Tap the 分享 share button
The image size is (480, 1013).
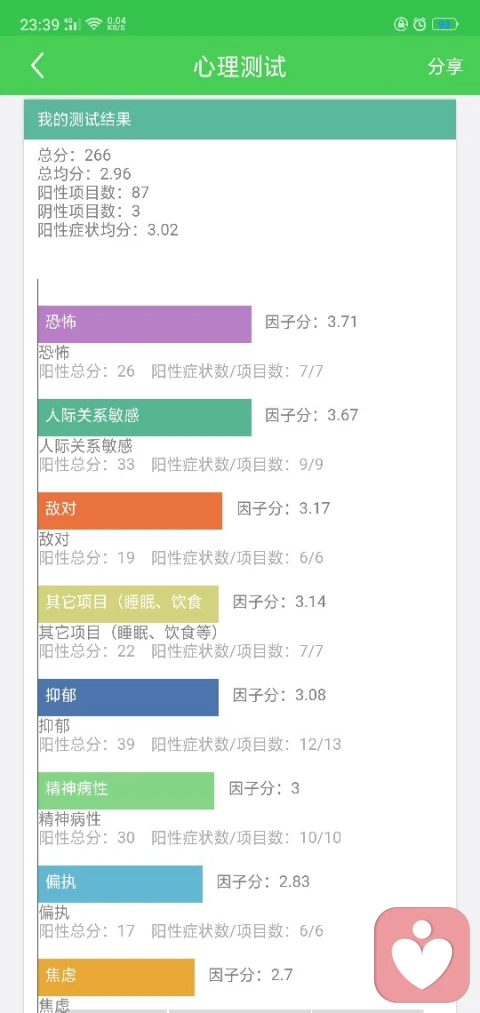[x=445, y=67]
